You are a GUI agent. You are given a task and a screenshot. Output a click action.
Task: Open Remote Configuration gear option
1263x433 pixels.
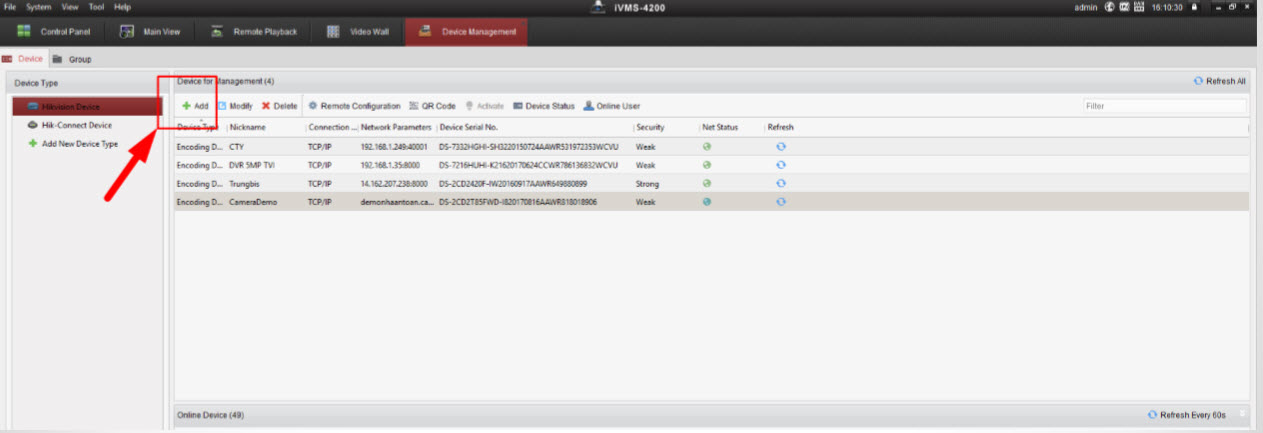(353, 106)
